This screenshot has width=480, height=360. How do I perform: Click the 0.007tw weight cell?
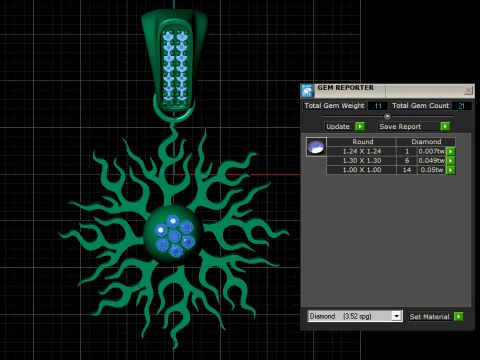click(x=431, y=151)
